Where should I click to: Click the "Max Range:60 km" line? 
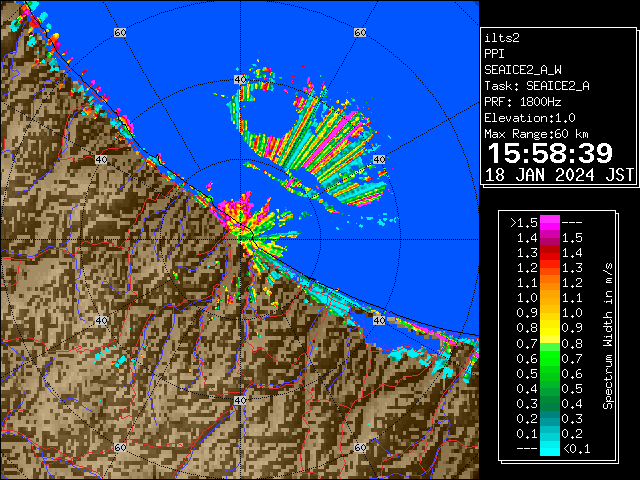(x=536, y=134)
